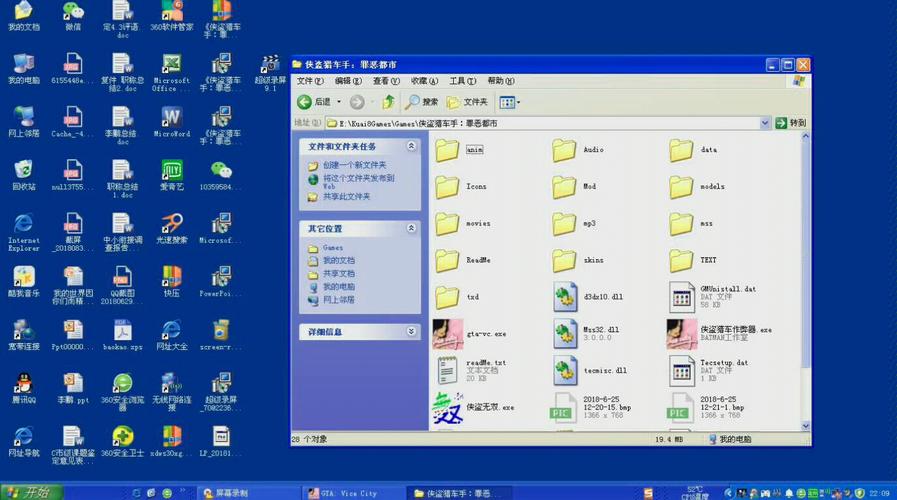Expand the address bar dropdown
This screenshot has height=500, width=897.
pyautogui.click(x=764, y=123)
